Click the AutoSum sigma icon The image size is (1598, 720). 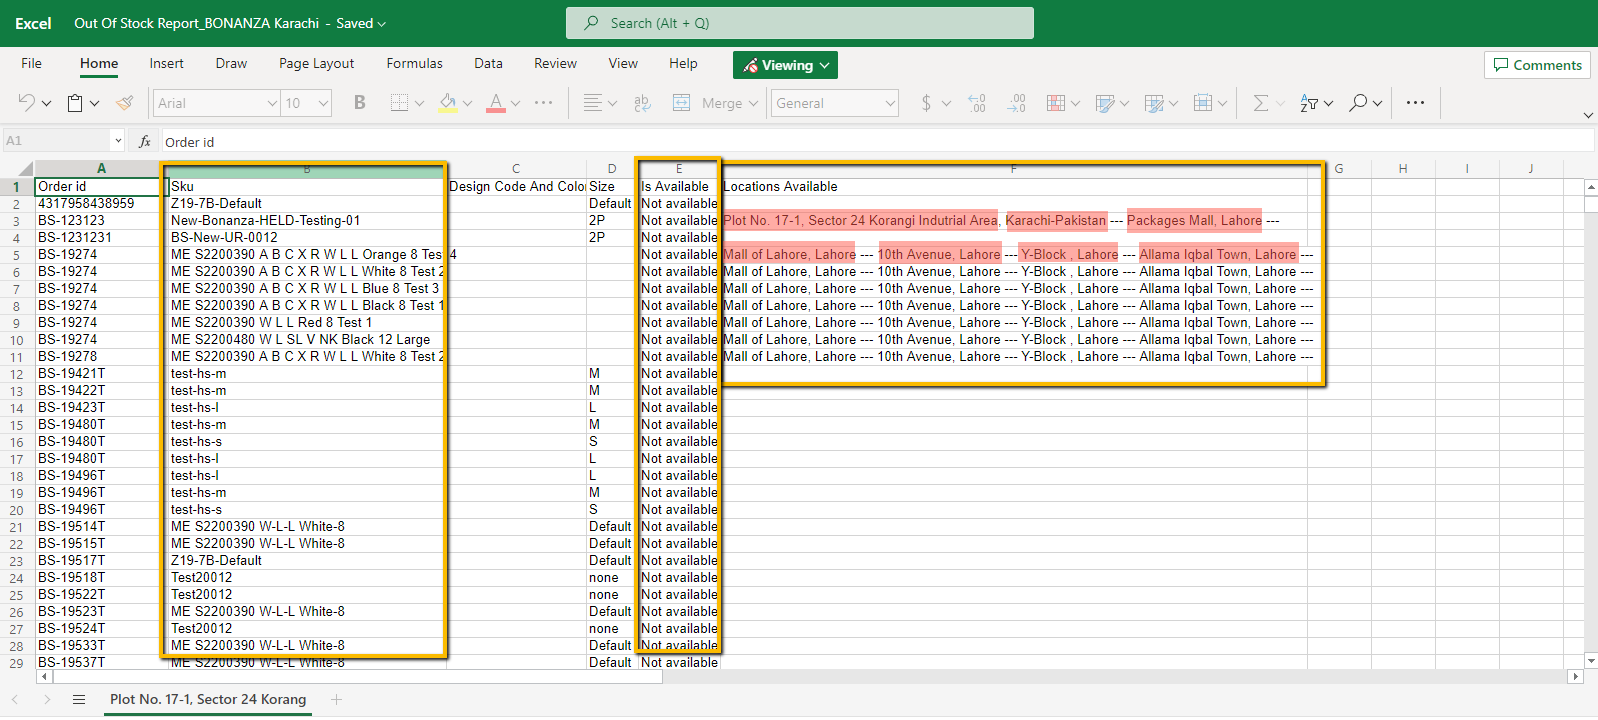pos(1260,103)
